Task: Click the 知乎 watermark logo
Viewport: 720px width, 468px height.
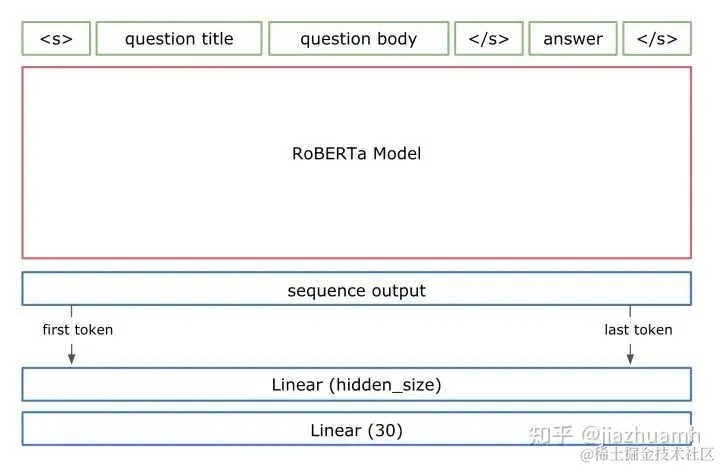Action: click(x=552, y=434)
